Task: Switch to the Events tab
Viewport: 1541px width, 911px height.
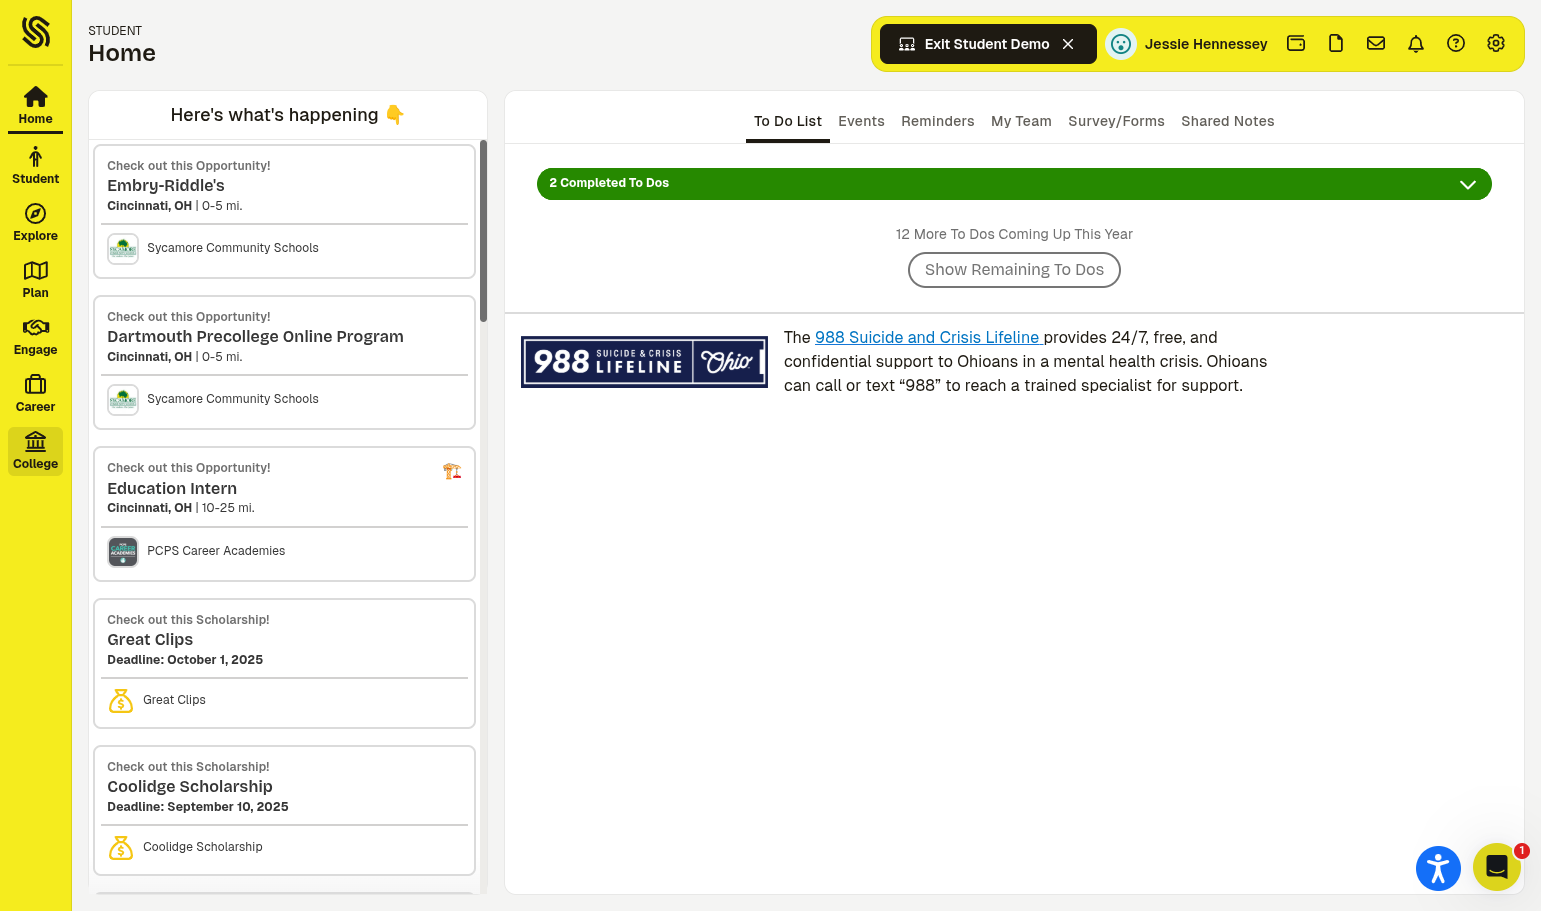Action: coord(861,121)
